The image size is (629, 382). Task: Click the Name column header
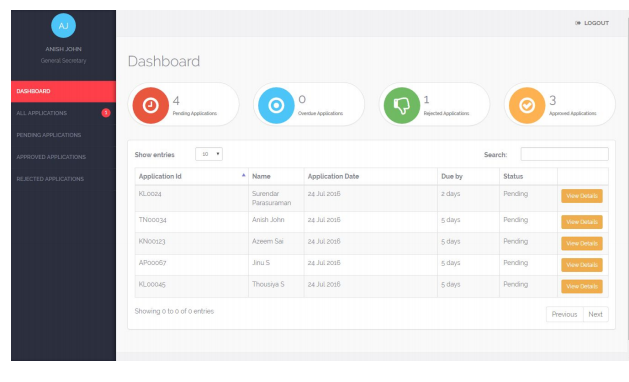pos(276,176)
